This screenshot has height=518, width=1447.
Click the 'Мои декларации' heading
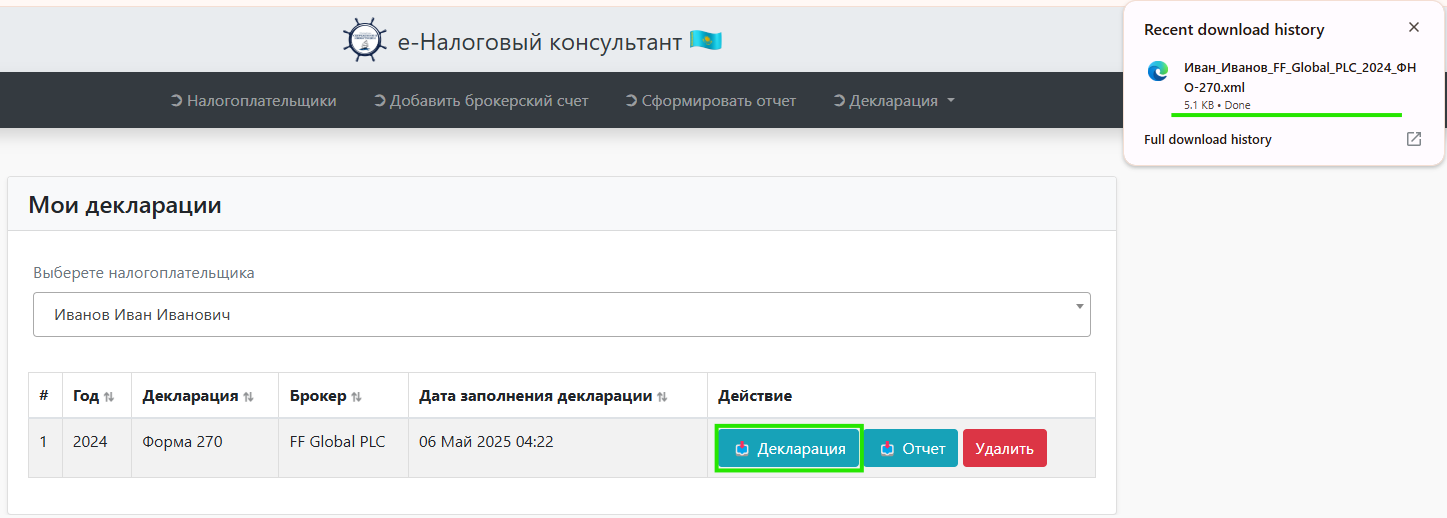pyautogui.click(x=125, y=205)
